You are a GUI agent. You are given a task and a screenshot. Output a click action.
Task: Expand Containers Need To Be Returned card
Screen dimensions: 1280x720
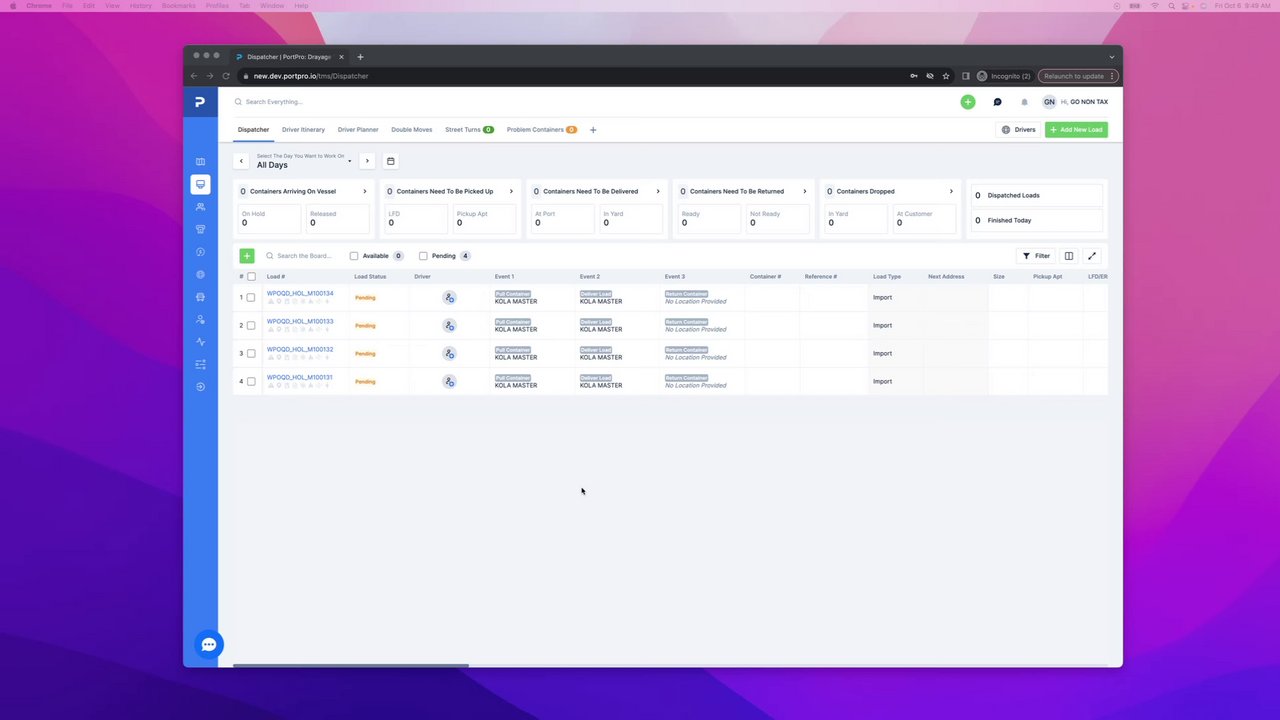click(x=804, y=191)
